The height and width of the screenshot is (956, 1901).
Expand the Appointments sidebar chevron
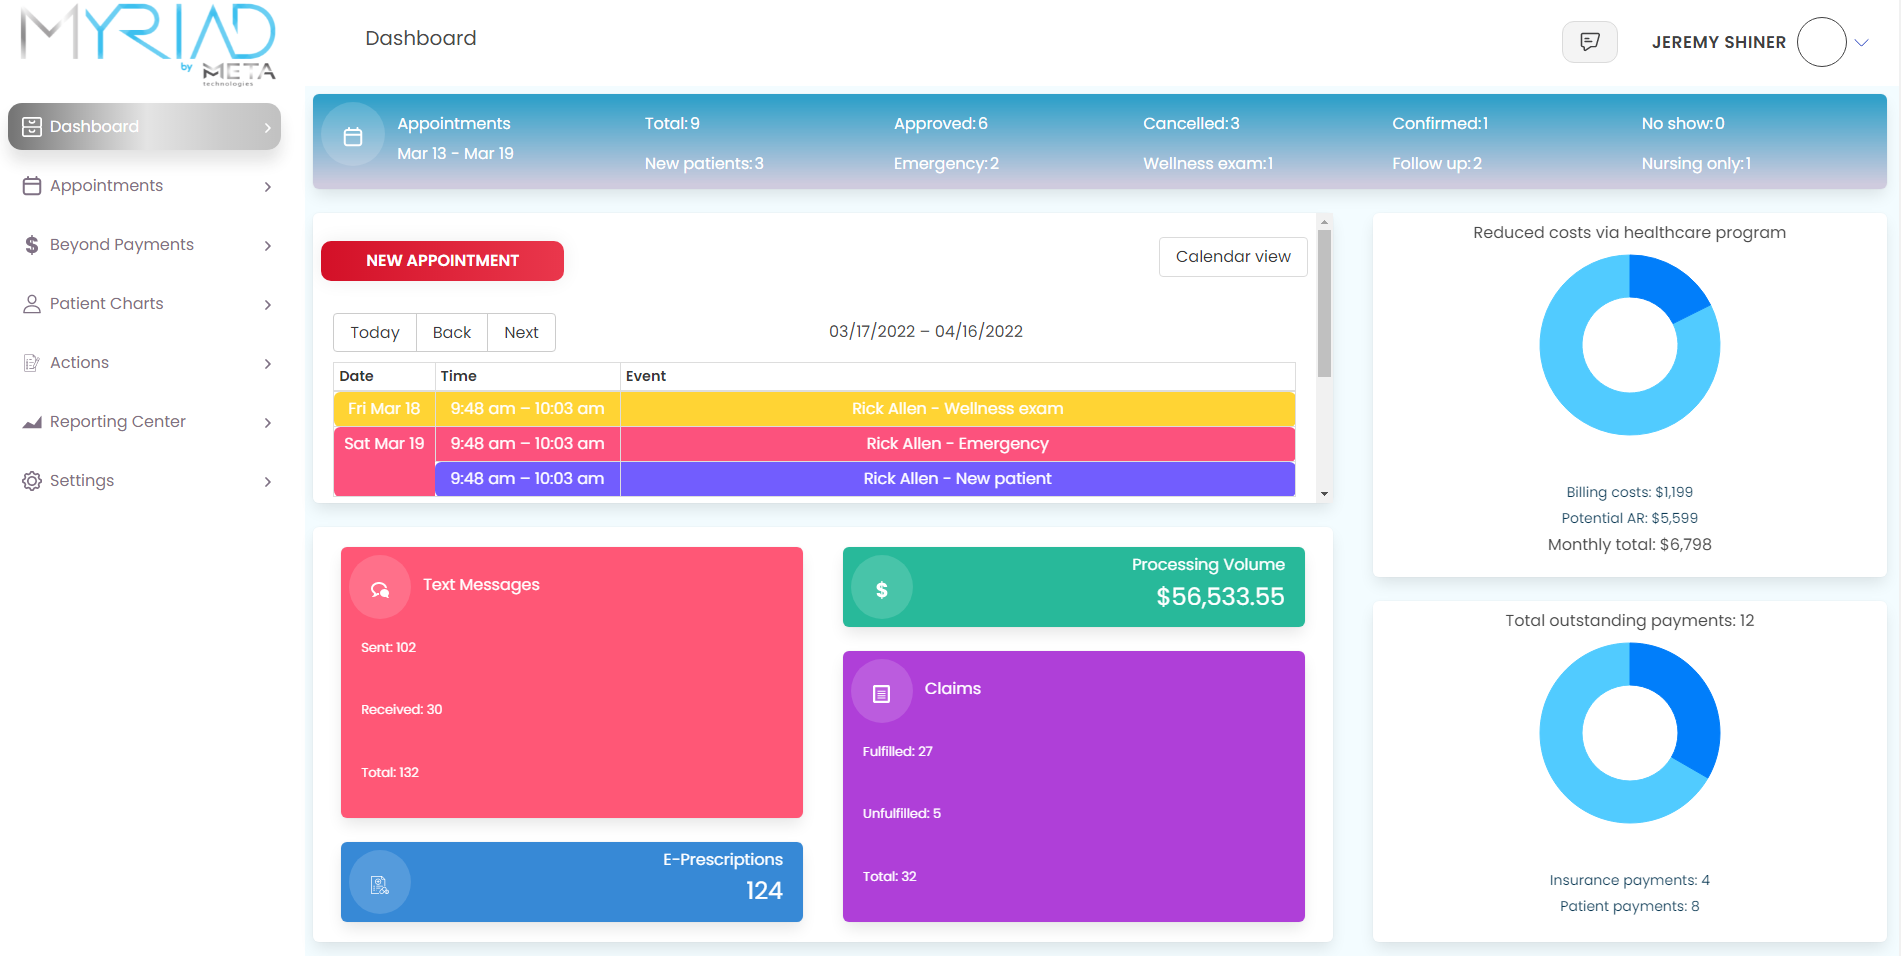pos(267,186)
